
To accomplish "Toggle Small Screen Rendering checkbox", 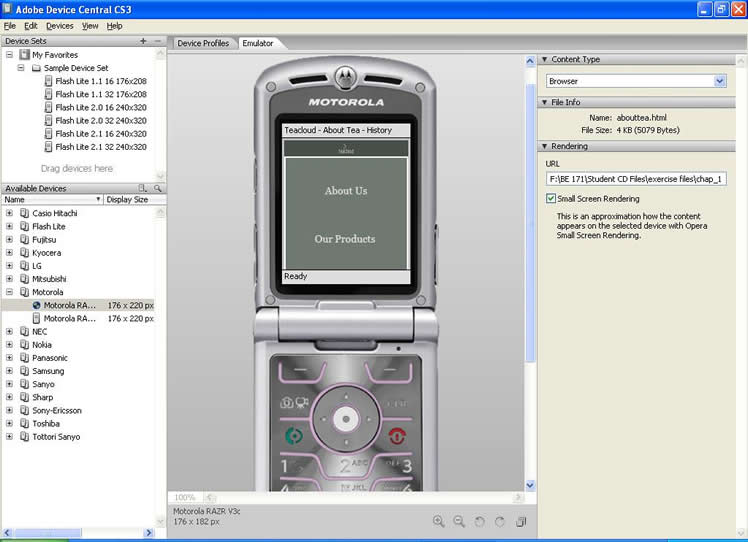I will 551,198.
